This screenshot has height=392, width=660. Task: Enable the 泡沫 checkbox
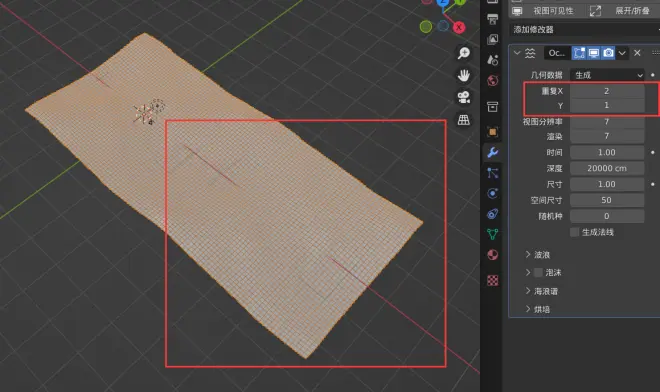pos(538,273)
